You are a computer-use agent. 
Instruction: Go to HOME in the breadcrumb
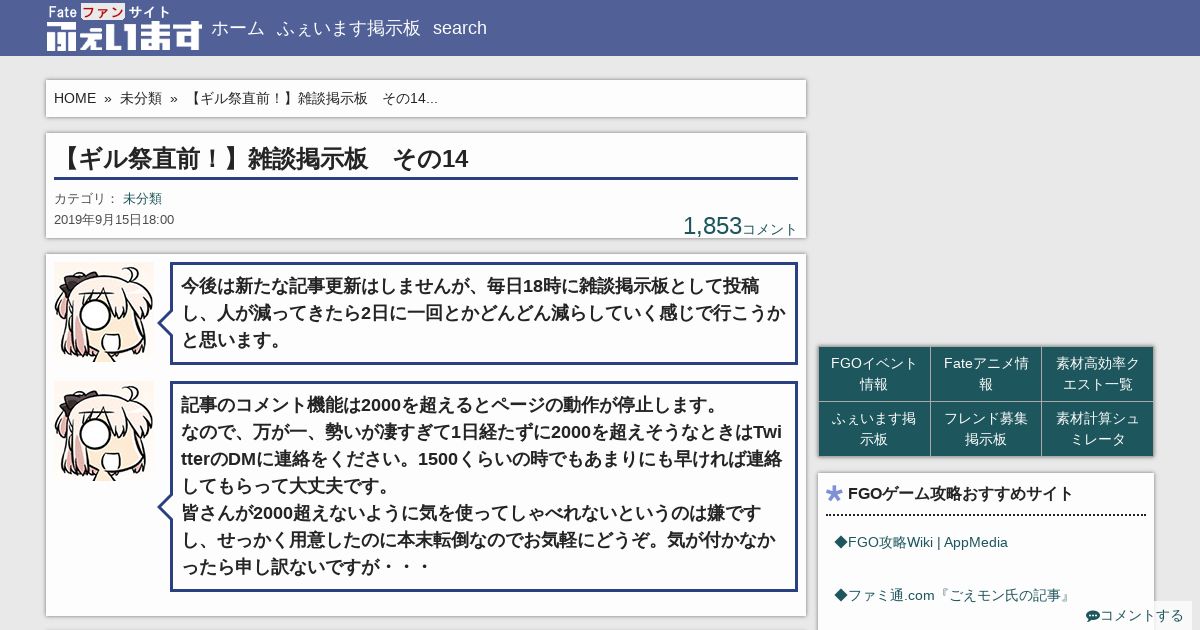click(x=75, y=98)
